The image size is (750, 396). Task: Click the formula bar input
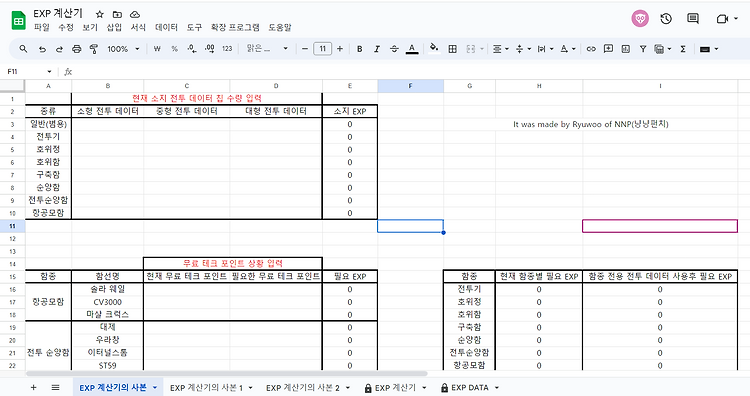pyautogui.click(x=411, y=72)
